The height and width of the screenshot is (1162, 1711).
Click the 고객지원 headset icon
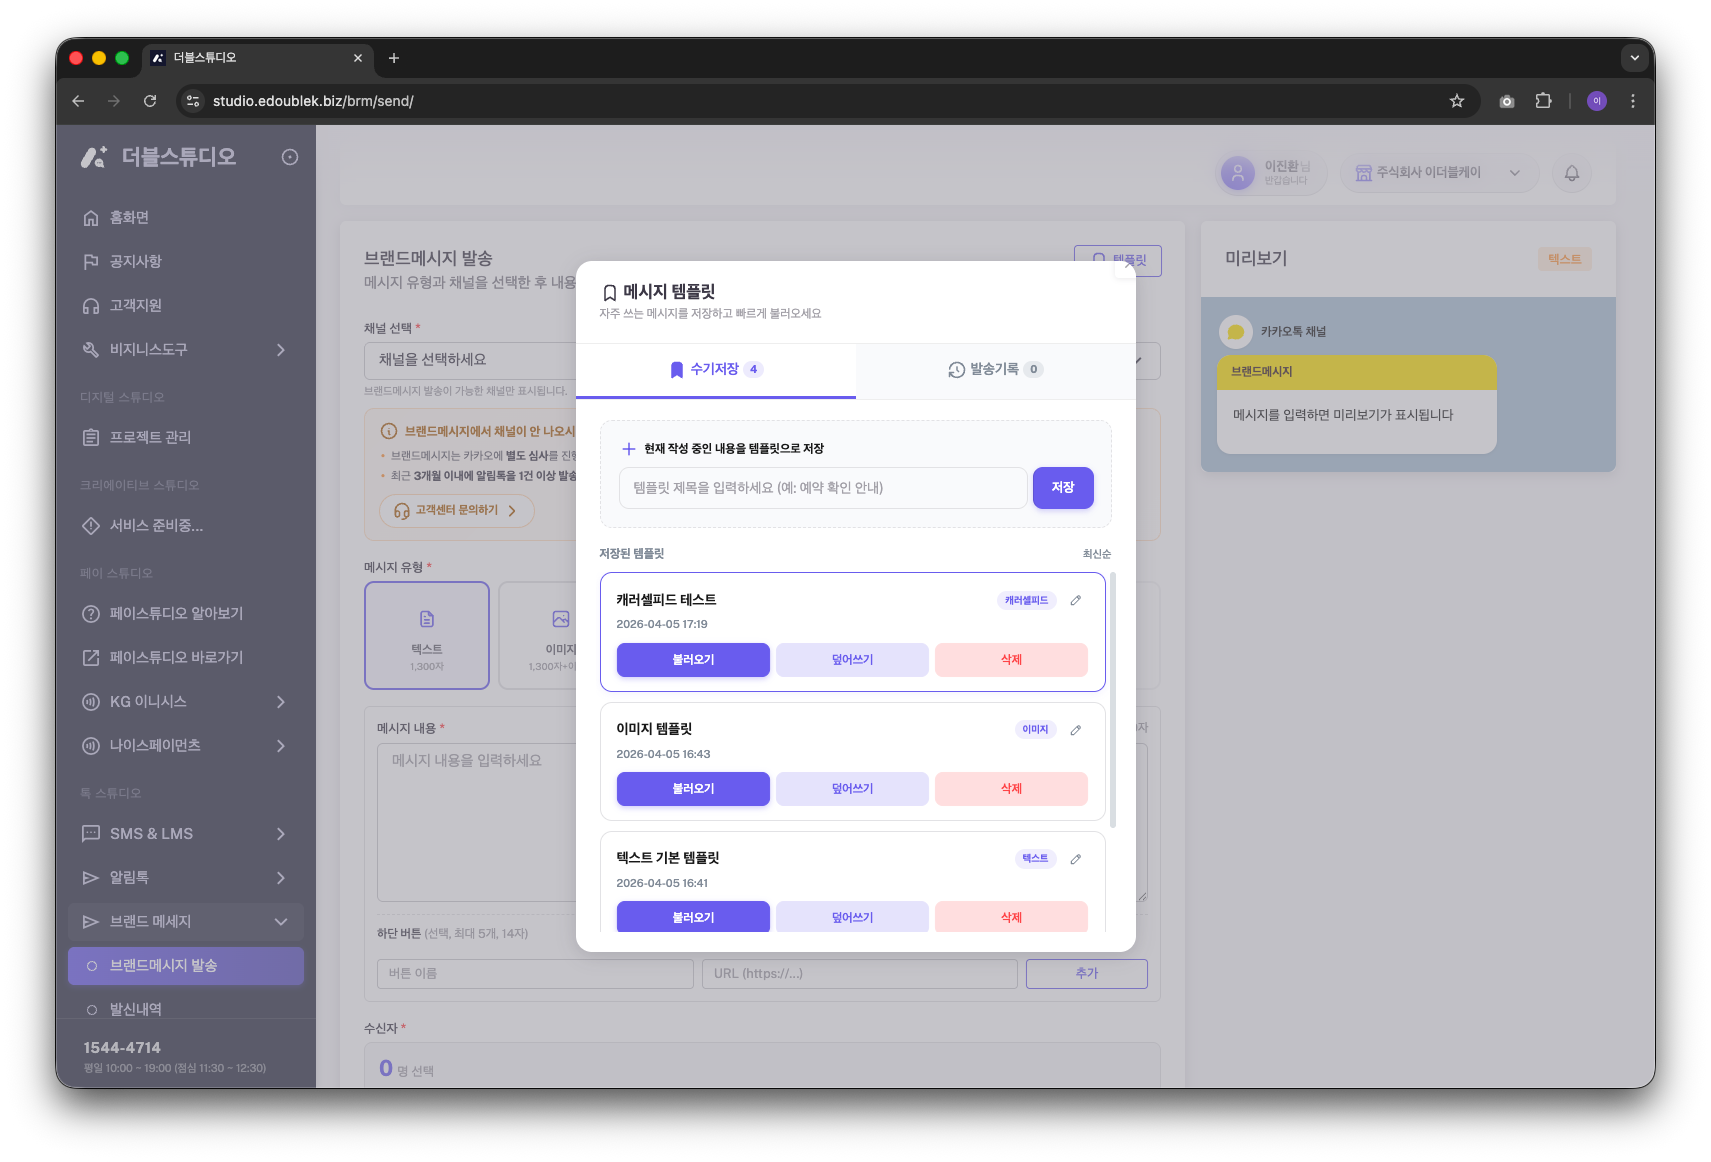coord(91,306)
